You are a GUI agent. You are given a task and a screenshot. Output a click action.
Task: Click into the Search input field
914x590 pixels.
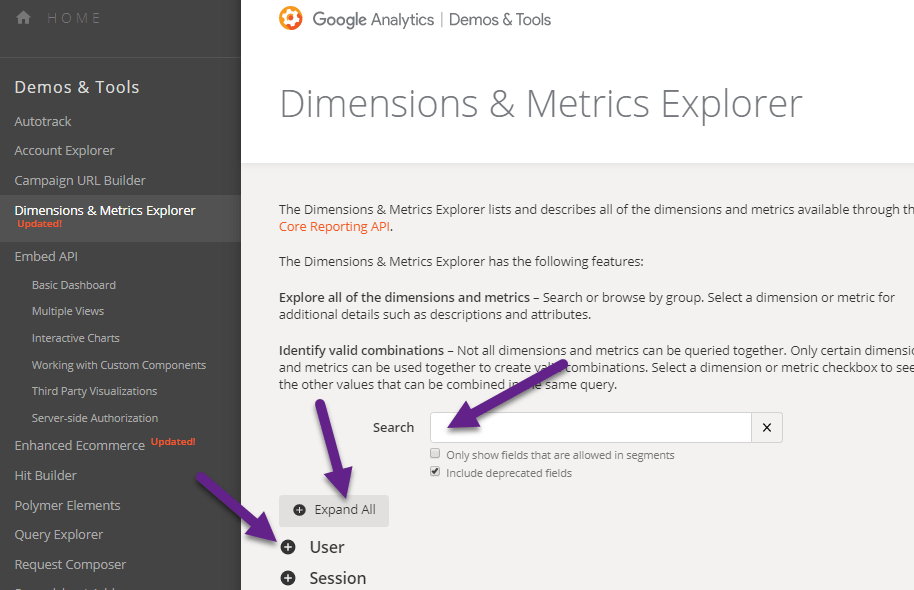[x=590, y=427]
